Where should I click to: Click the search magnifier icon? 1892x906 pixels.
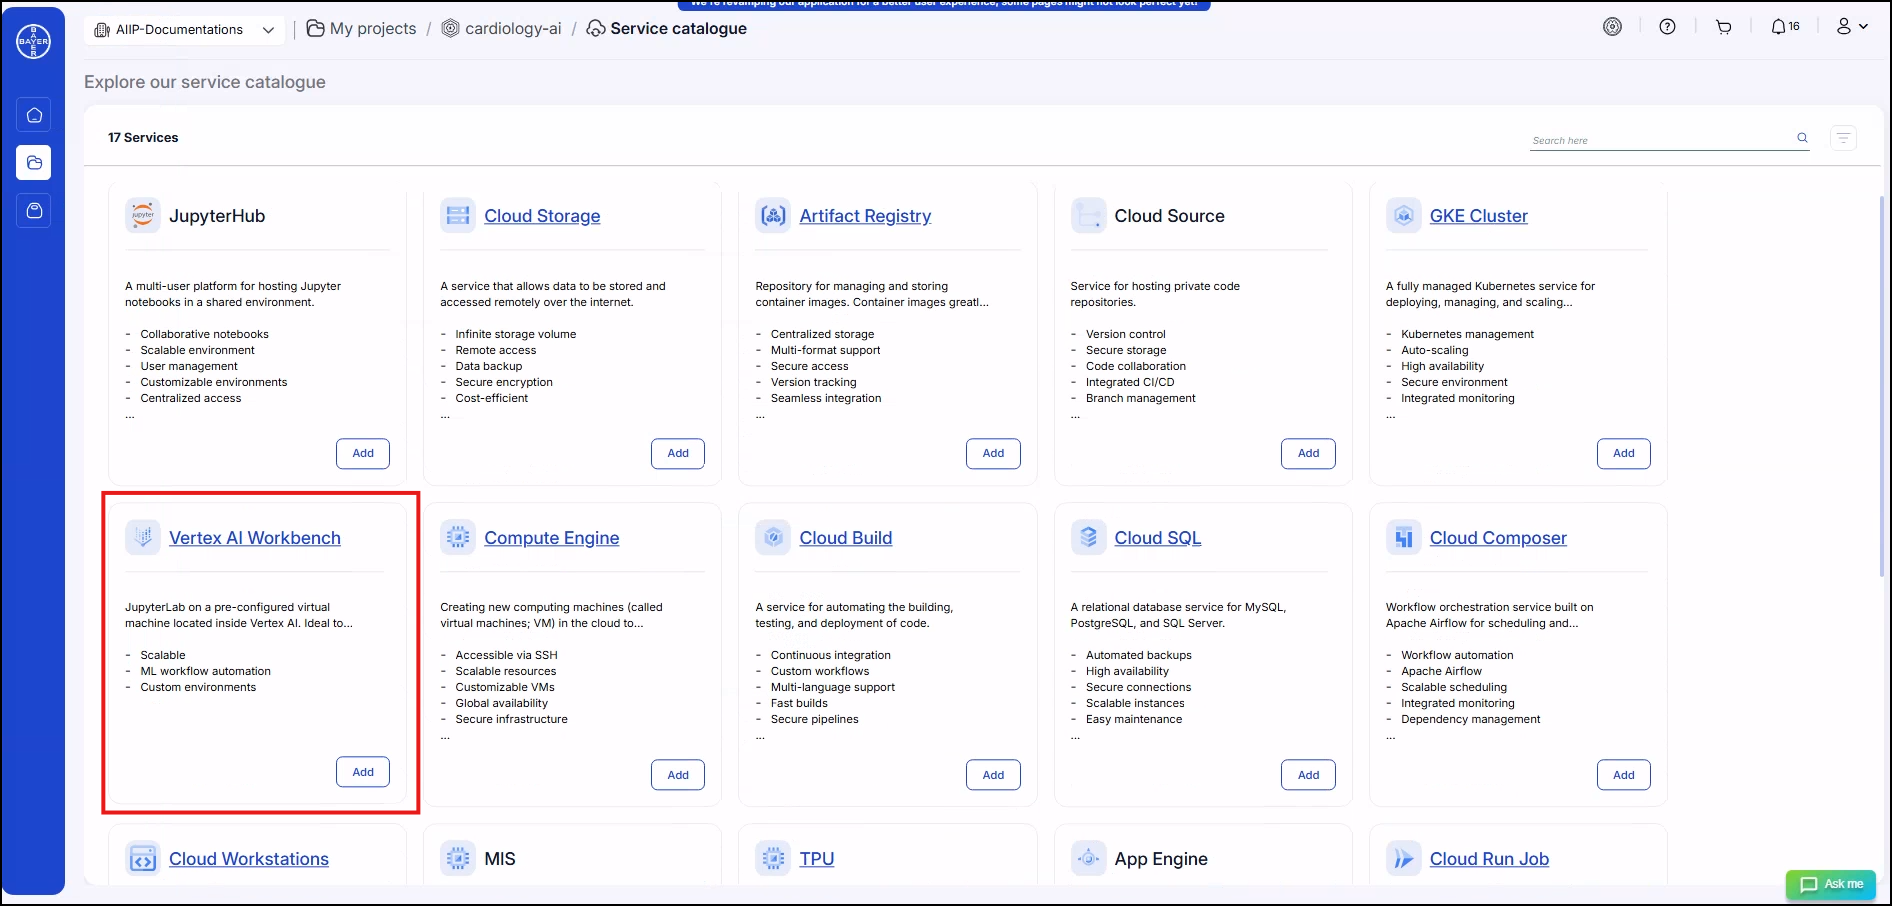pos(1802,138)
